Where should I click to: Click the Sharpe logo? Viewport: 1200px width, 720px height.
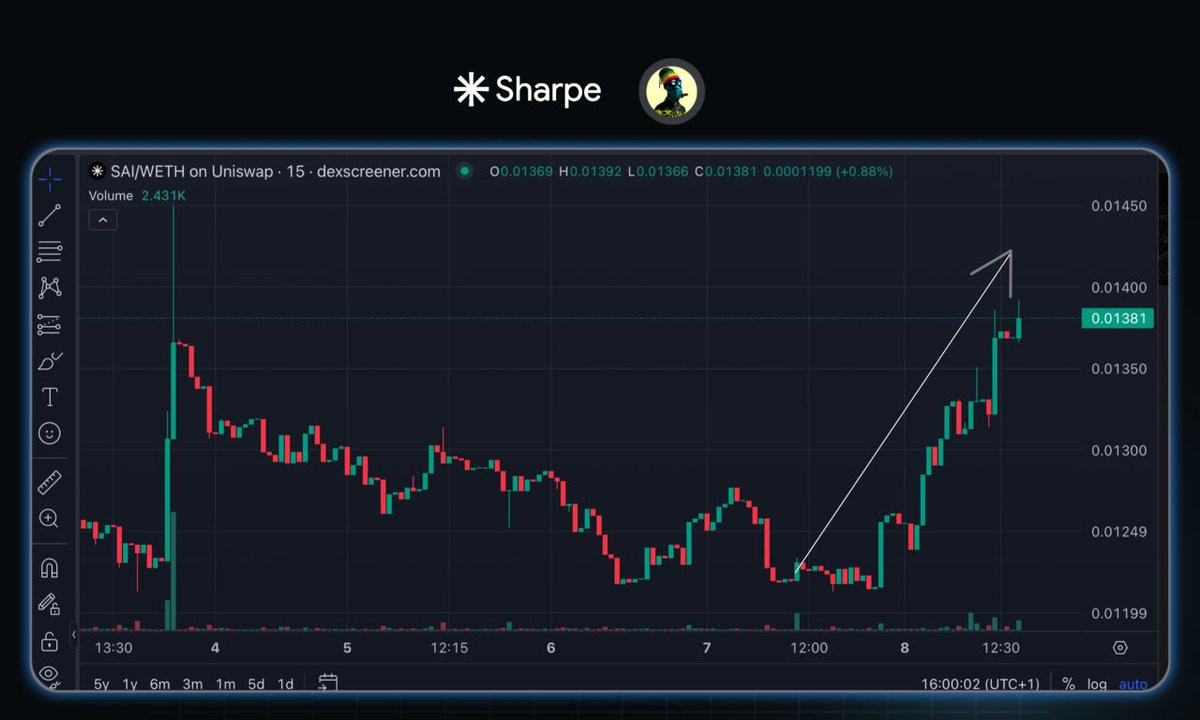click(527, 90)
